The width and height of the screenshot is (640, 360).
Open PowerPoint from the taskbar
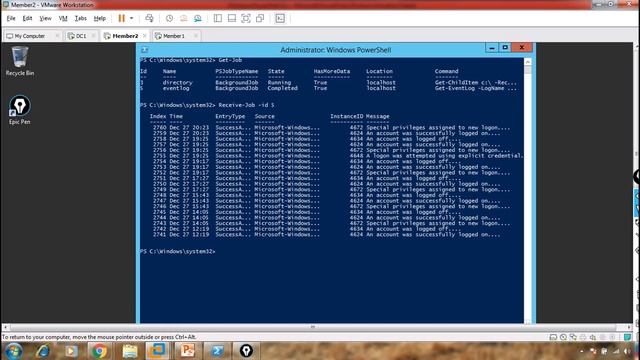point(187,351)
